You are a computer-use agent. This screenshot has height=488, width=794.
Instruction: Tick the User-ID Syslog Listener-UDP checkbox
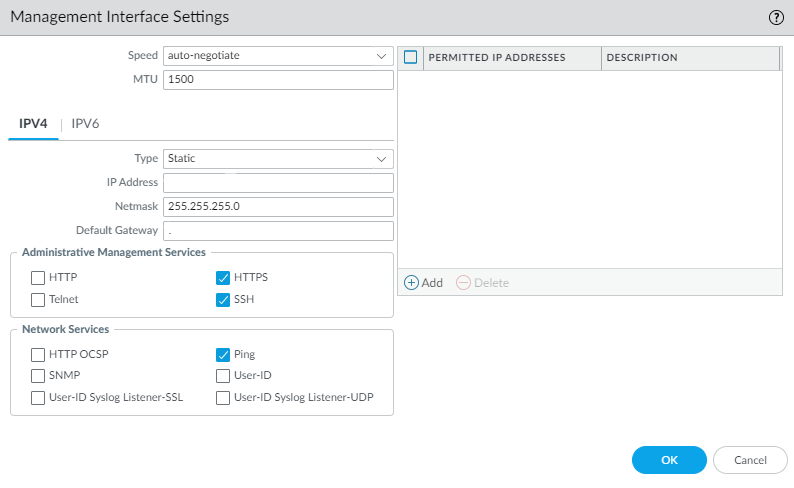[223, 398]
